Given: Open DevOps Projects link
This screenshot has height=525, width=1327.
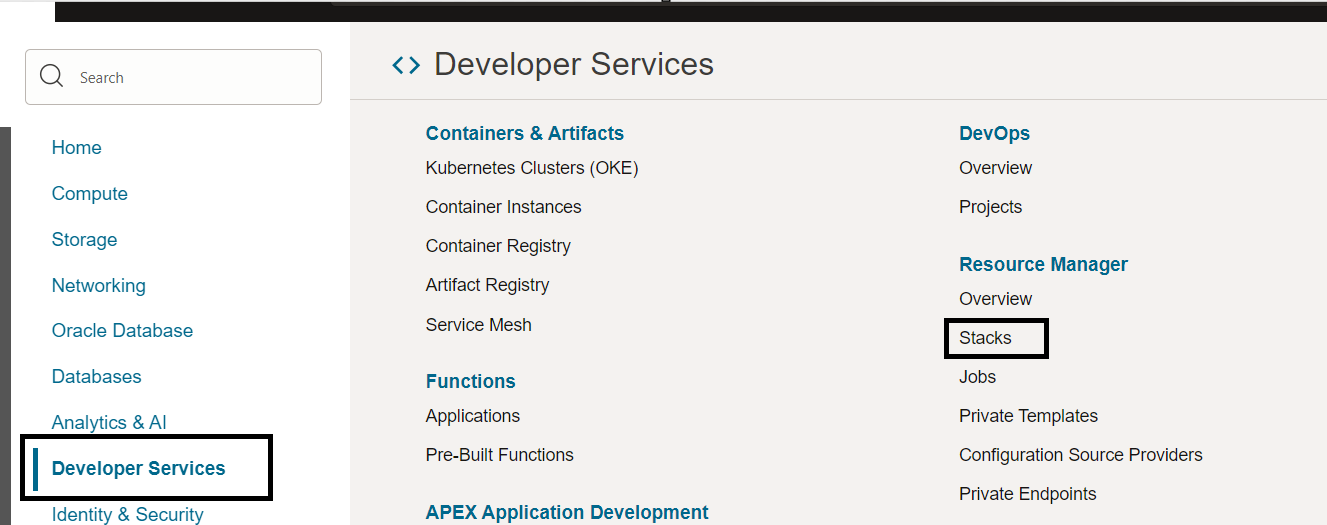Looking at the screenshot, I should (991, 207).
